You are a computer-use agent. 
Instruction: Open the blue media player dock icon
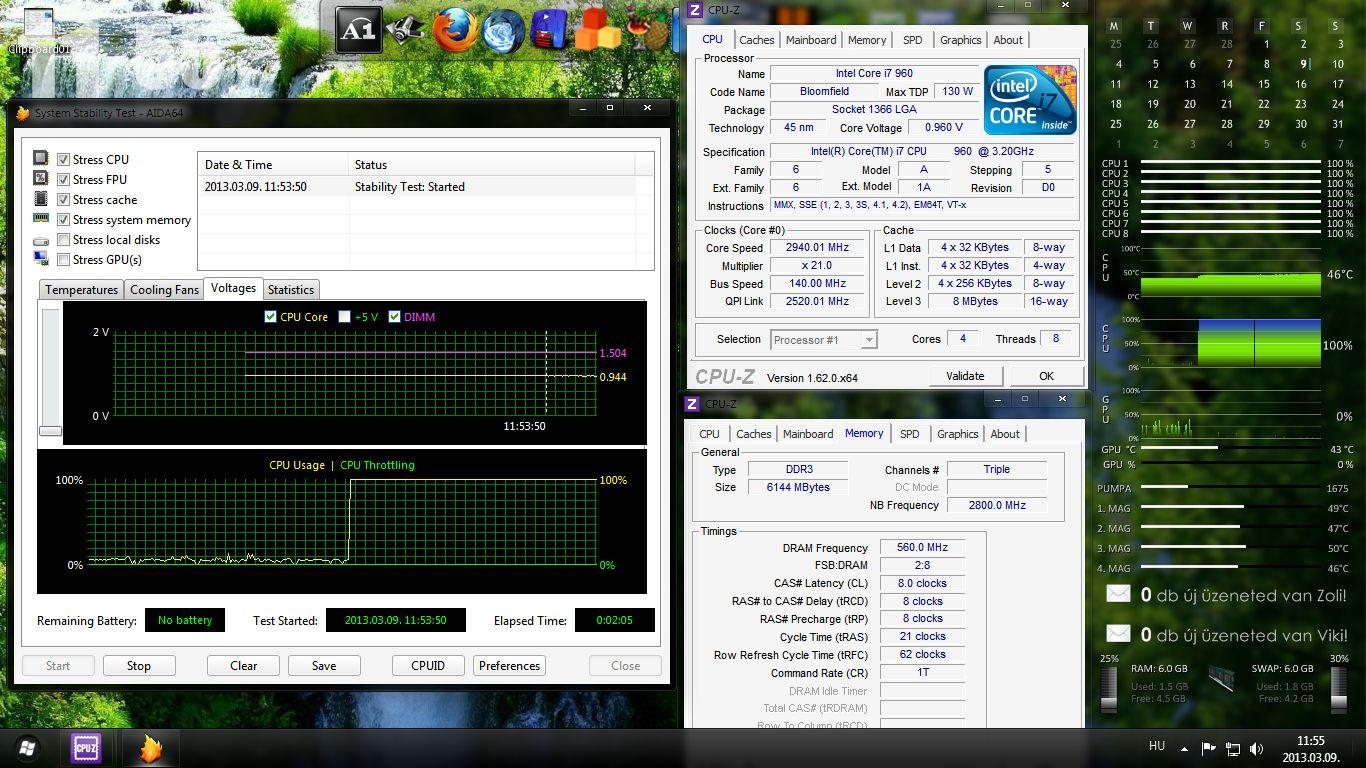tap(549, 30)
